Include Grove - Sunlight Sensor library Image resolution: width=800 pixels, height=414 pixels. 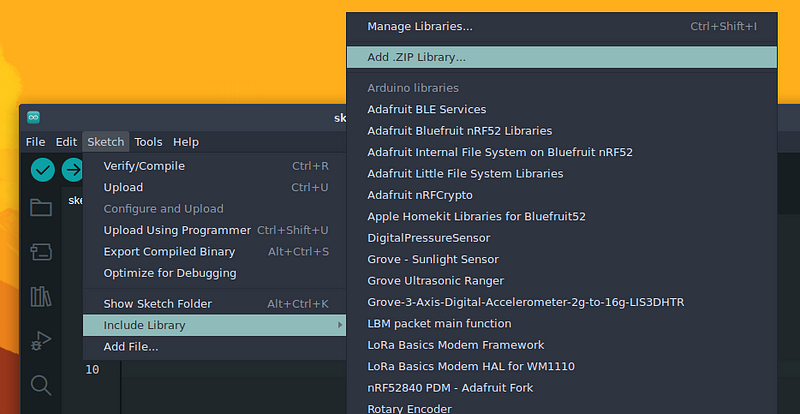point(562,259)
